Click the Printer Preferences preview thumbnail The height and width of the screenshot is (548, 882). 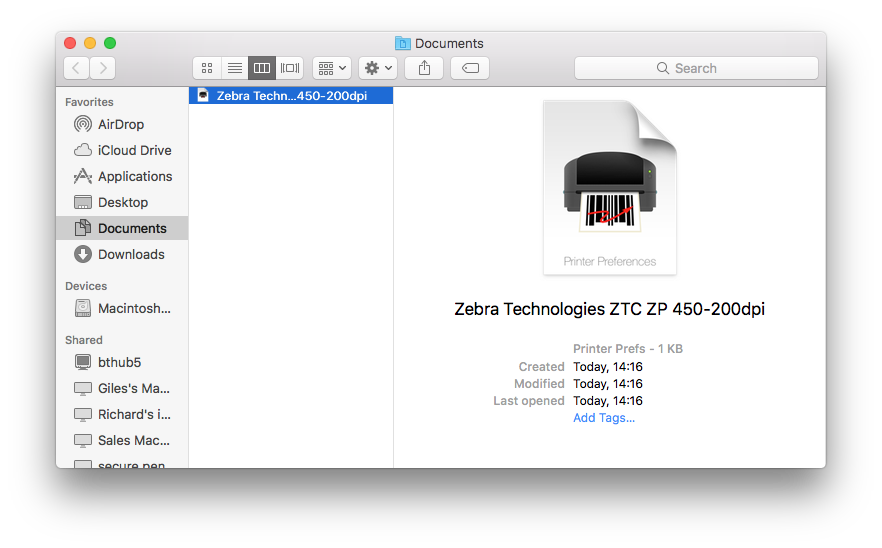[x=610, y=187]
